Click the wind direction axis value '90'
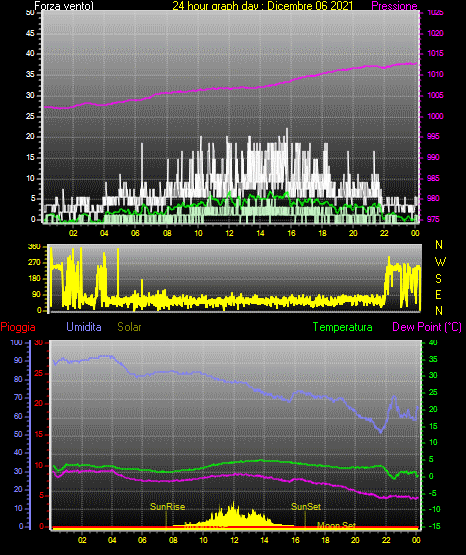466x555 pixels. (36, 294)
